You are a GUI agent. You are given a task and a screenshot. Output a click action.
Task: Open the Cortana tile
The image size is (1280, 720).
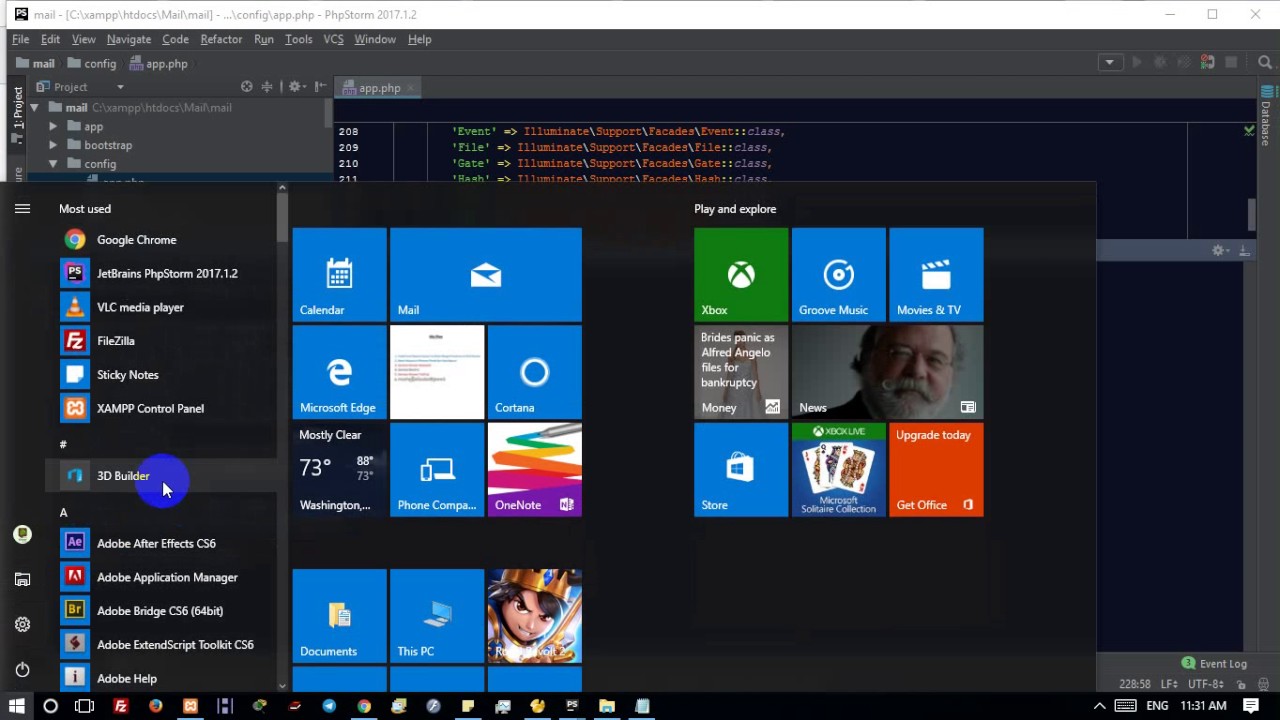tap(534, 372)
